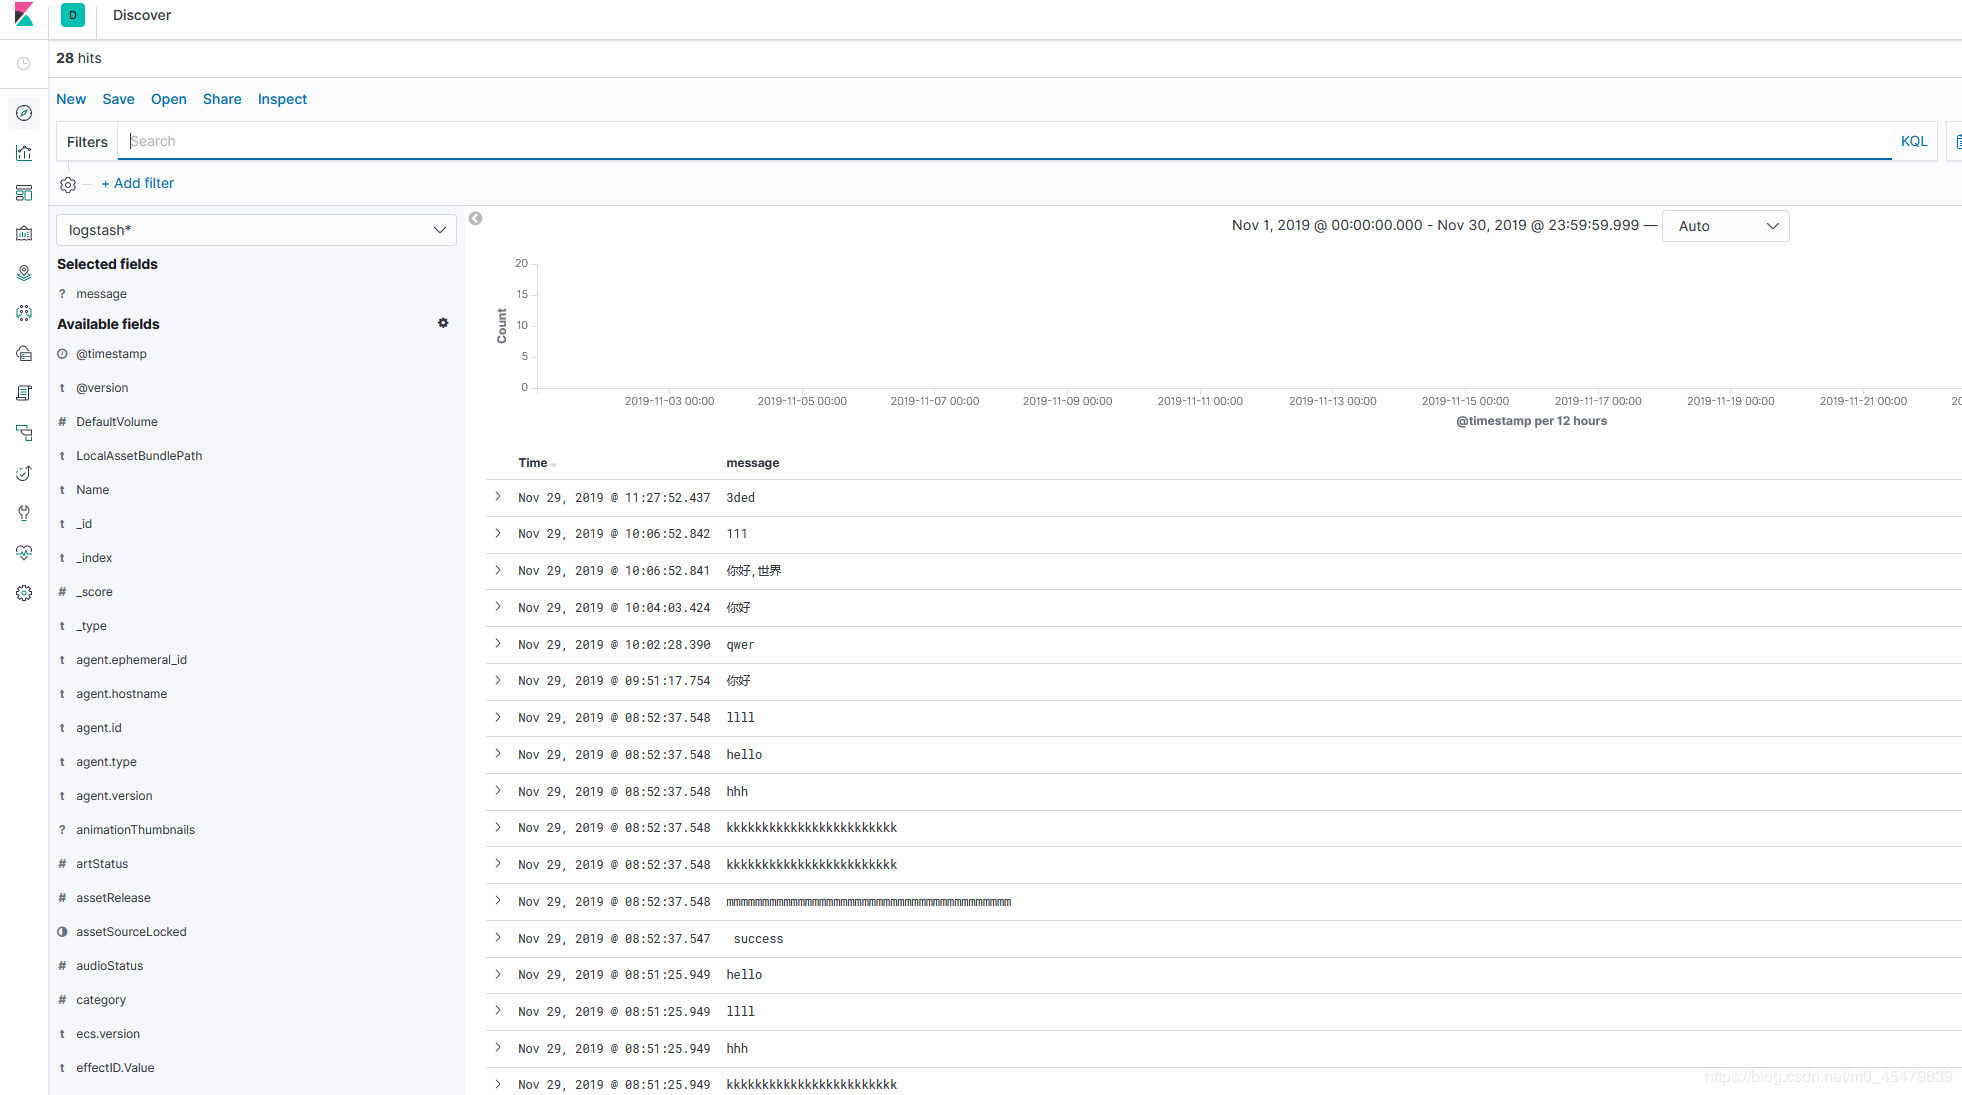
Task: Click Open in the top menu
Action: pos(169,99)
